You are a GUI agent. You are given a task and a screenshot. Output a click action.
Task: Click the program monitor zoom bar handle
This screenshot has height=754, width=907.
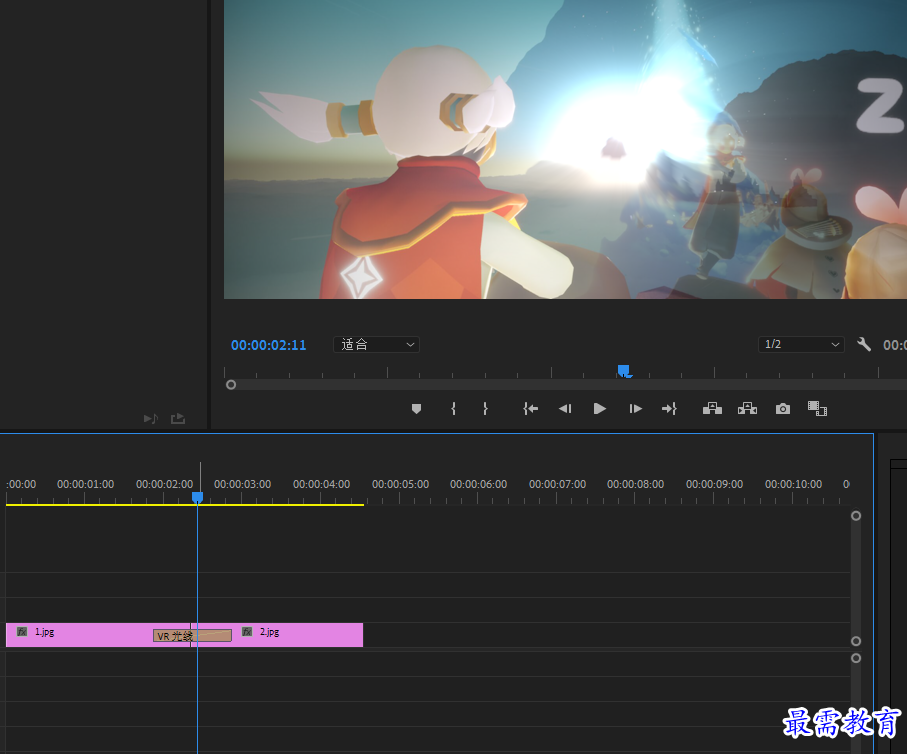pyautogui.click(x=231, y=385)
